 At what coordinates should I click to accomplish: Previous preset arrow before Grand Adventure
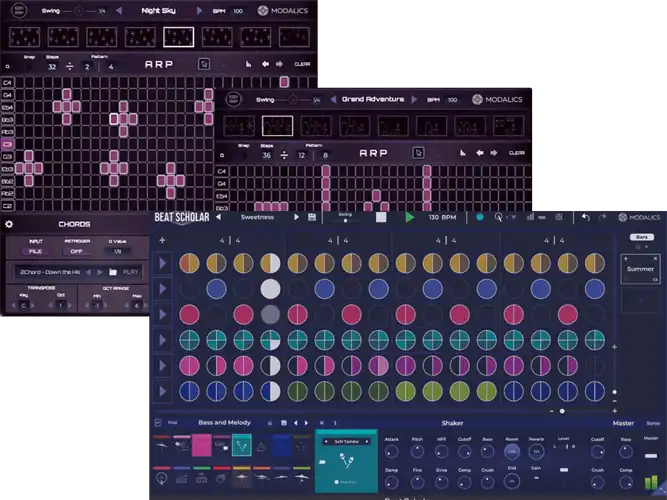[x=333, y=99]
